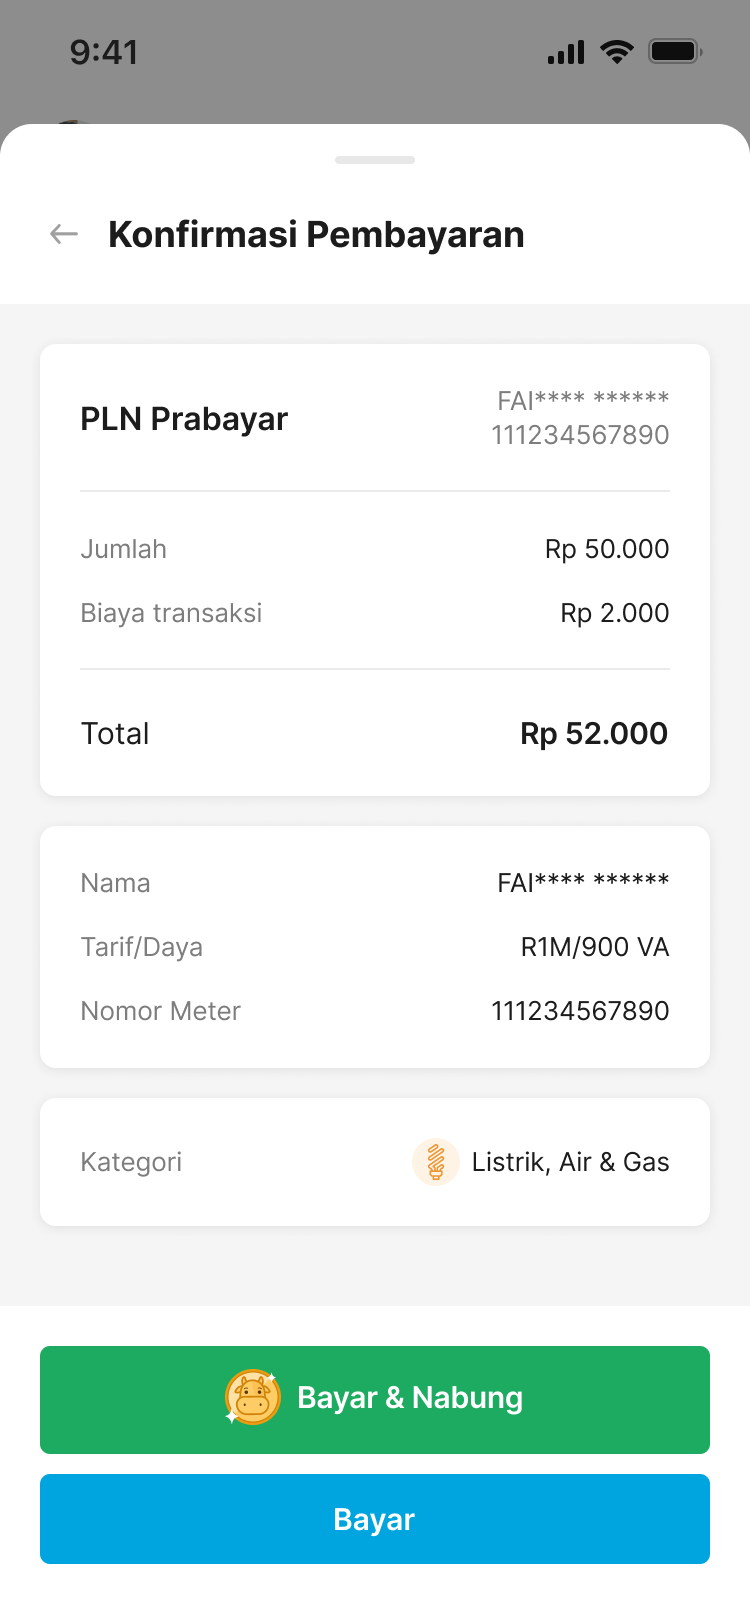Tap the PLN Prabayar title
Screen dimensions: 750x1624
(x=184, y=419)
